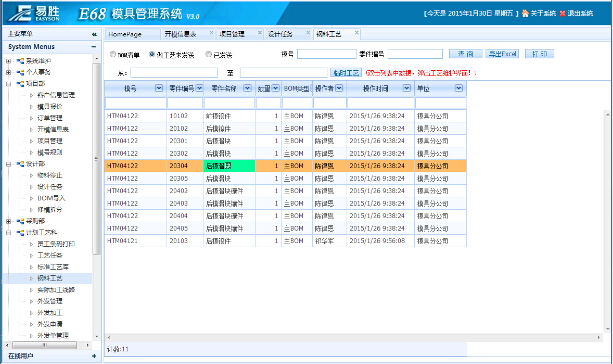Screen dimensions: 613x364
Task: Click the 个人事务 folder icon
Action: click(x=20, y=72)
